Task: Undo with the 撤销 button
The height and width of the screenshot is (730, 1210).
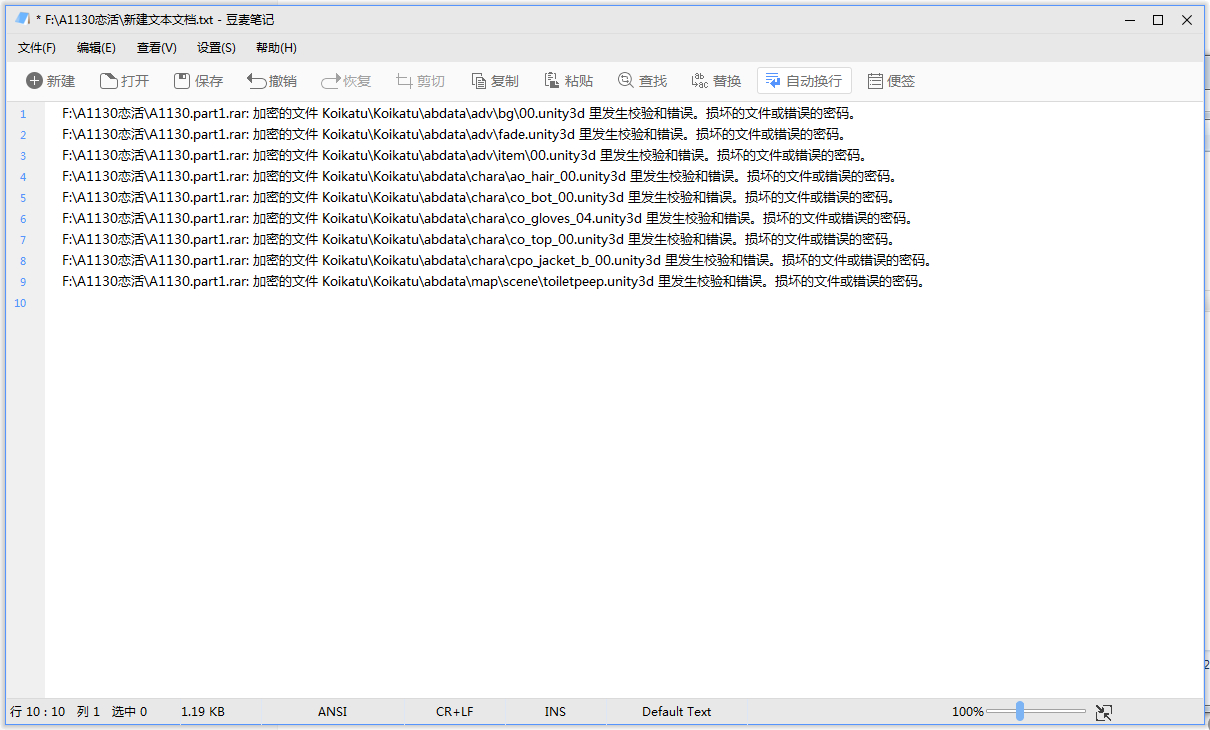Action: click(272, 81)
